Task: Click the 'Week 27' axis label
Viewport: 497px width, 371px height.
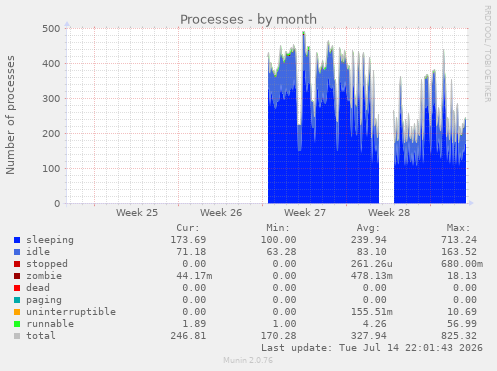Action: 305,213
